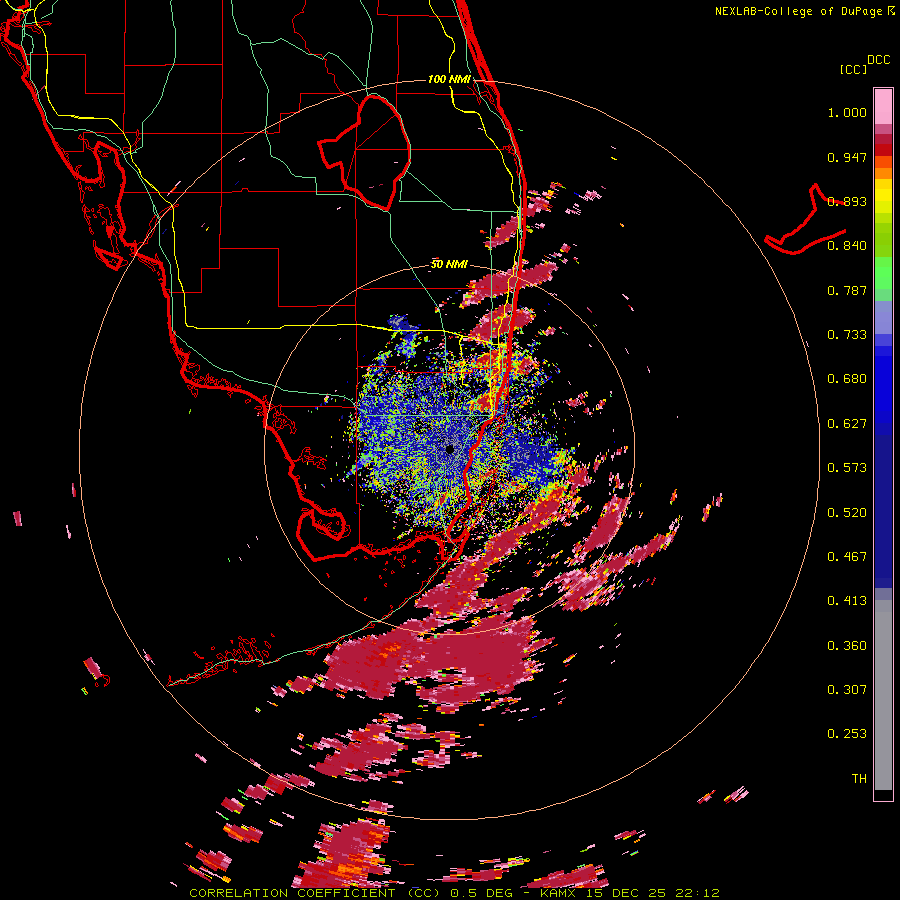Click the pink top segment of the color bar

pos(883,107)
